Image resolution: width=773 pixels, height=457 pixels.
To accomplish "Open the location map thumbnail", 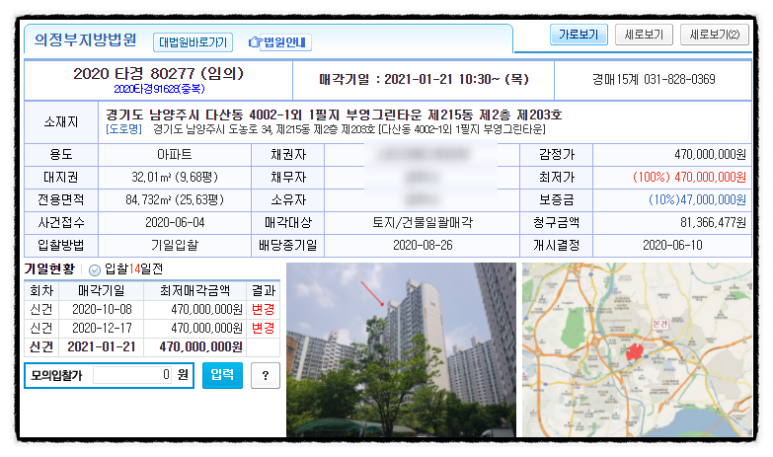I will 637,350.
